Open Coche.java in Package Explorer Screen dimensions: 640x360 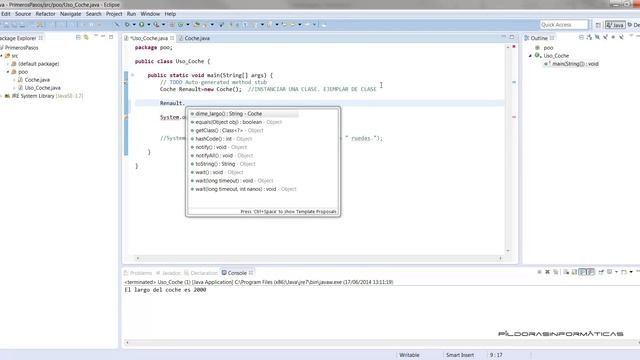click(33, 80)
